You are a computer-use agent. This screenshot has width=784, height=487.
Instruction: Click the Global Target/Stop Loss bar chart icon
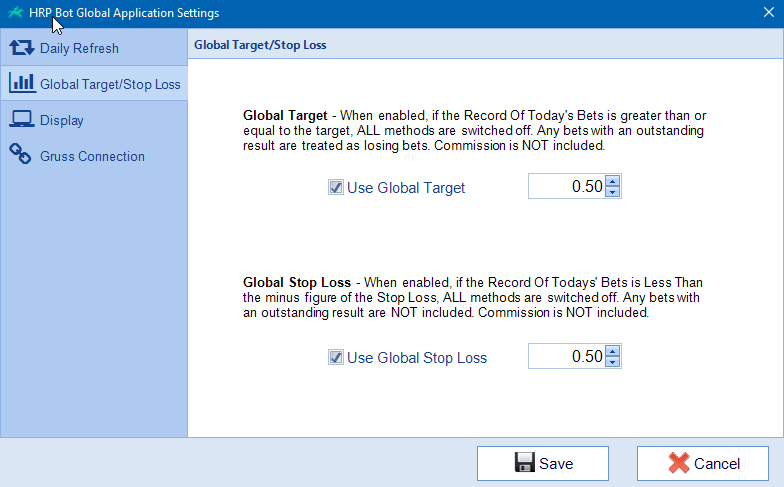(x=22, y=84)
